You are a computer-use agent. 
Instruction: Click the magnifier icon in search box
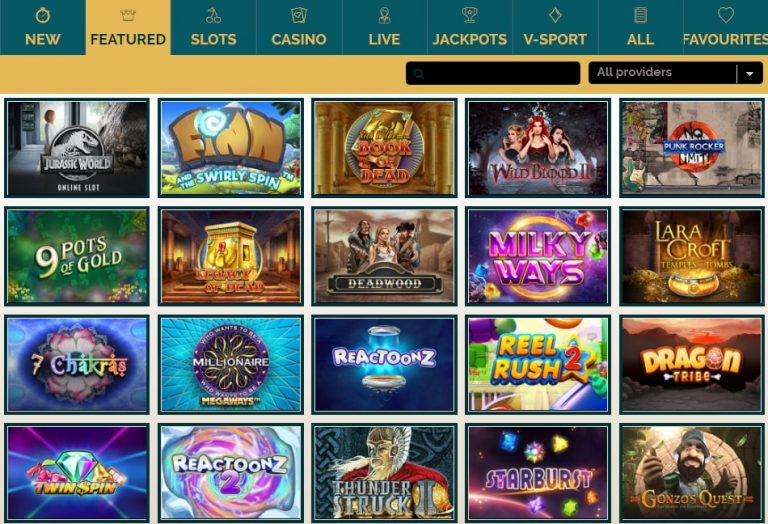[418, 74]
